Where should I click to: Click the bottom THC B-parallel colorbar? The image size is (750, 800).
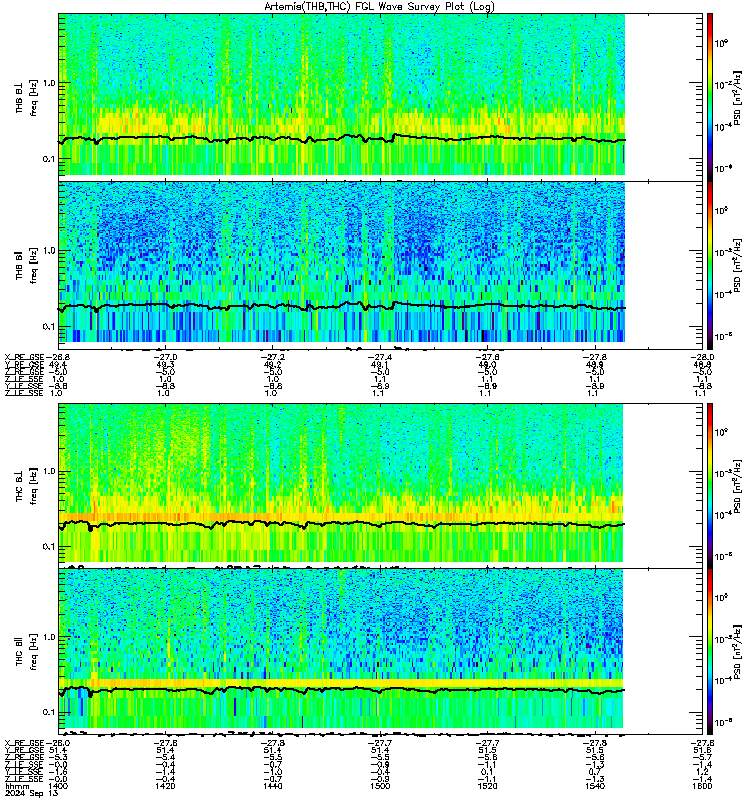click(x=710, y=652)
